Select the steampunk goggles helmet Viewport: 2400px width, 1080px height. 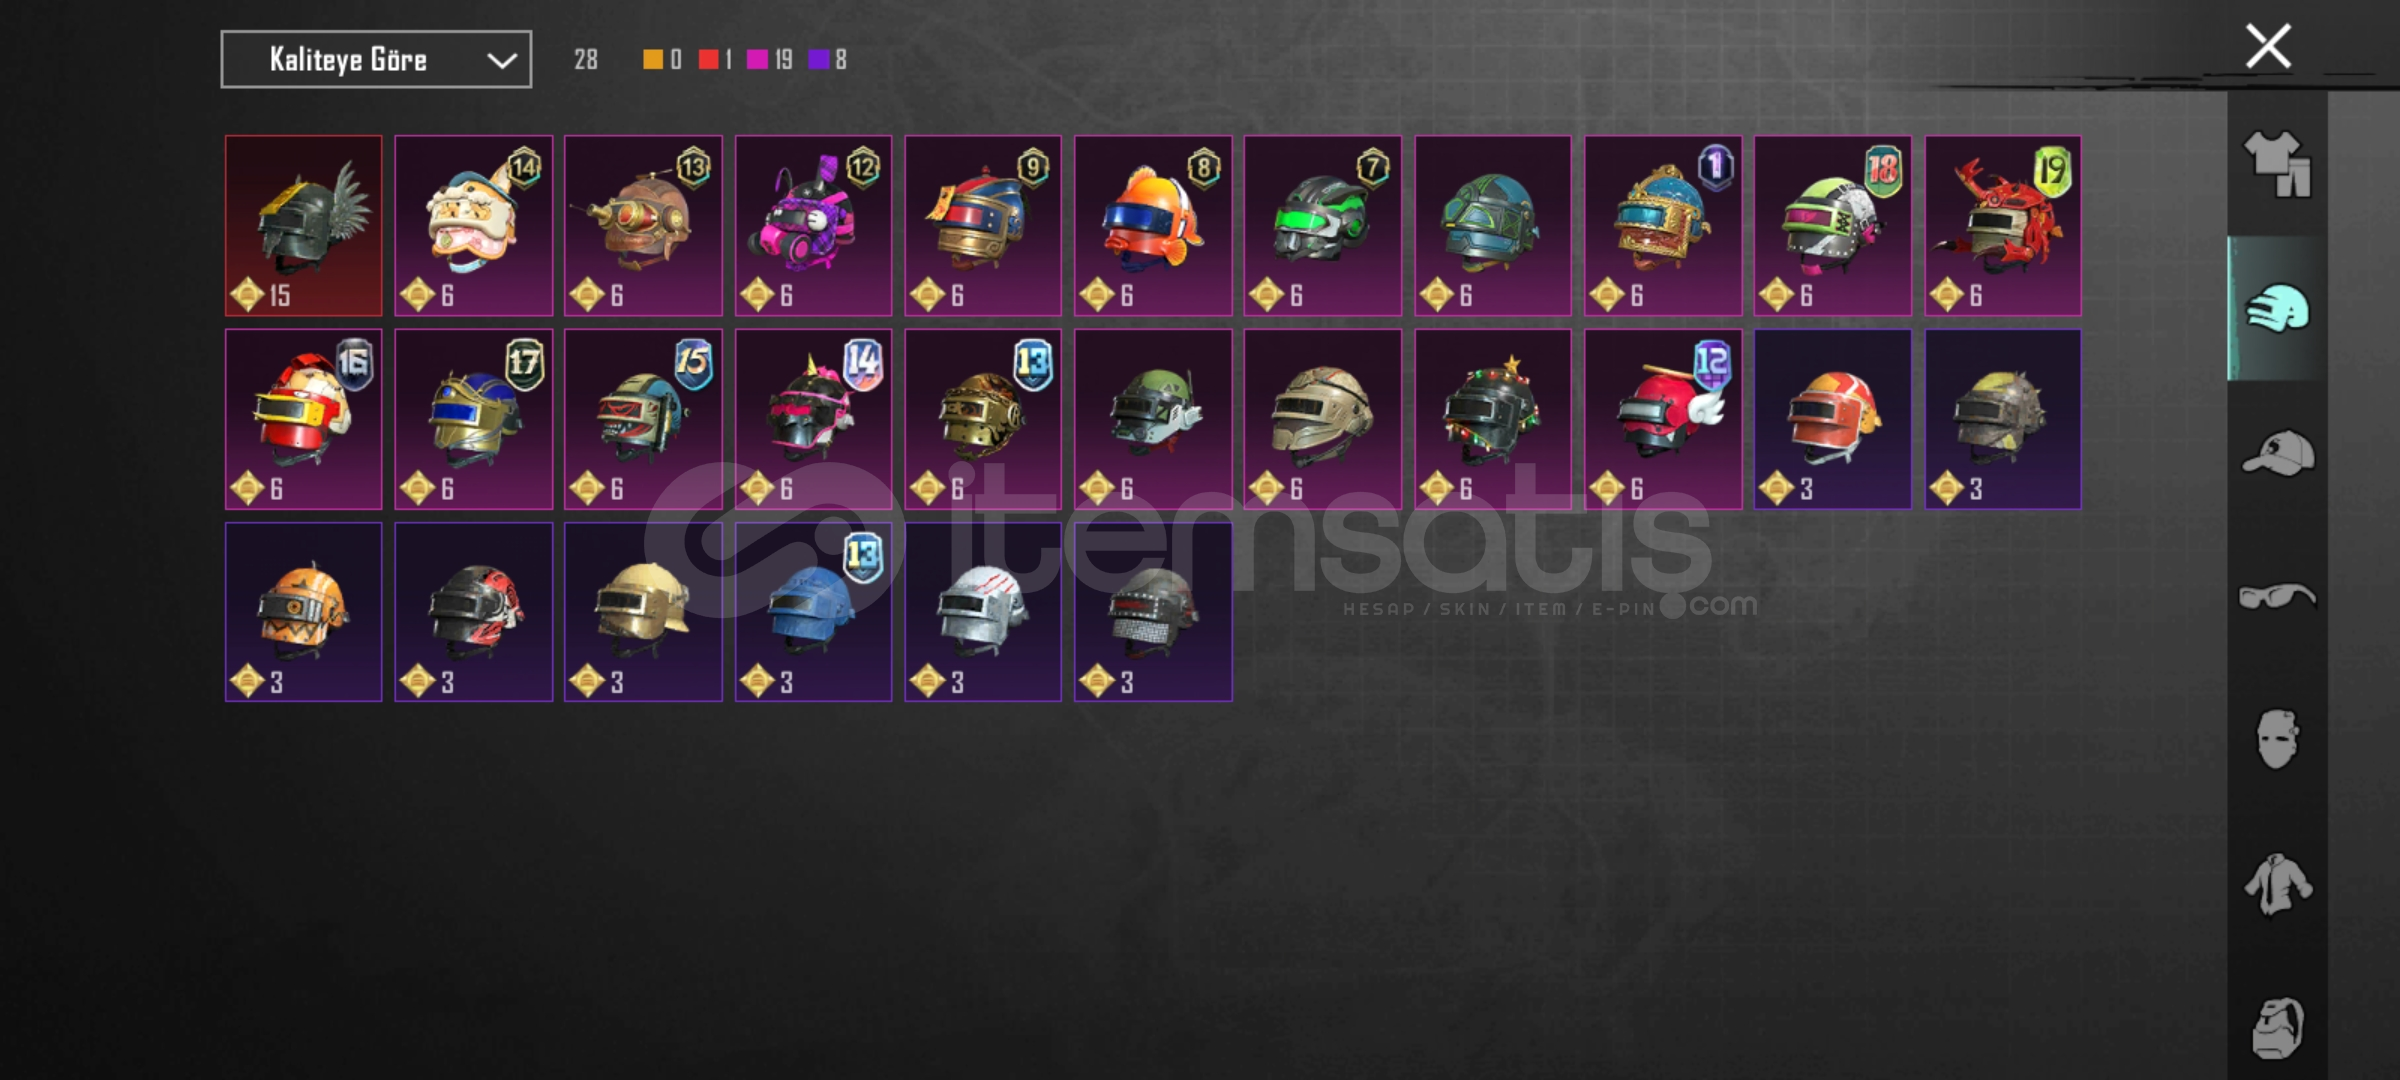[x=643, y=226]
